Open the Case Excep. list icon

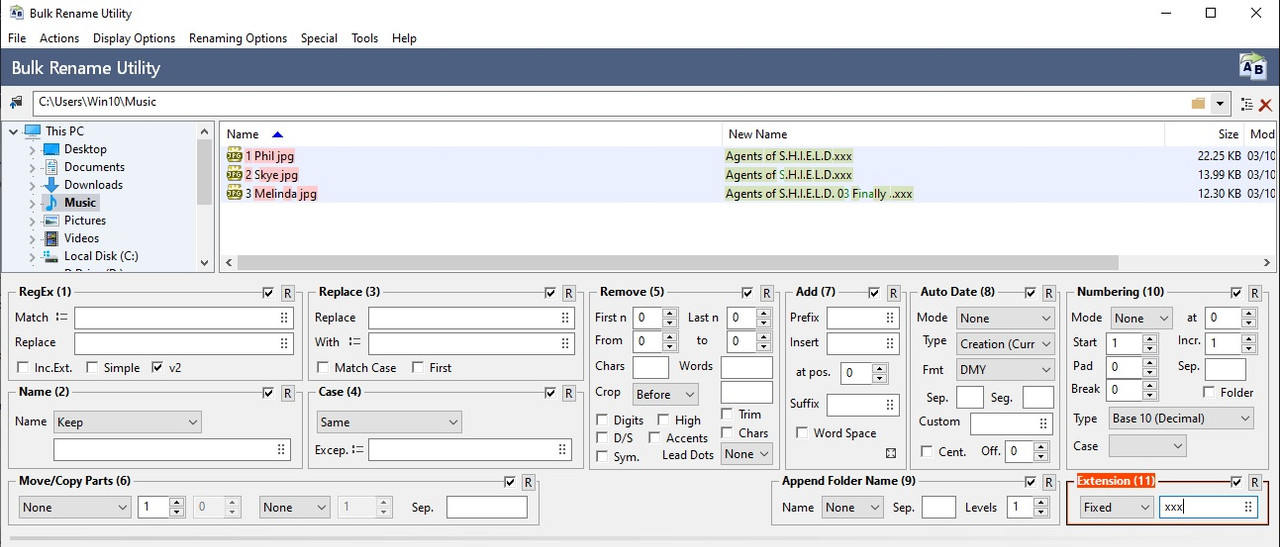click(x=358, y=450)
